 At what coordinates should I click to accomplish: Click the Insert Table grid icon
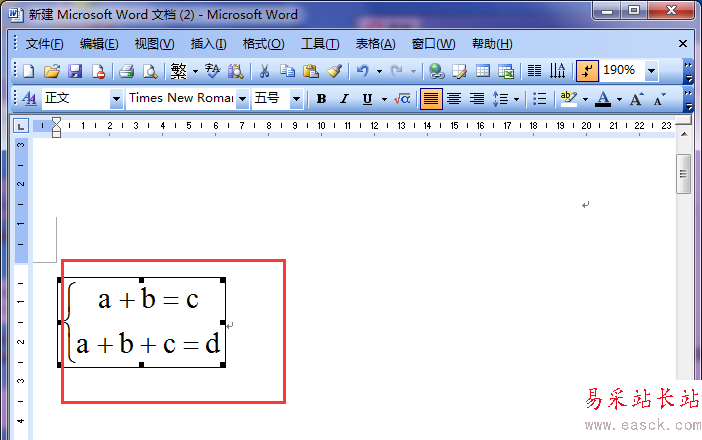point(483,71)
